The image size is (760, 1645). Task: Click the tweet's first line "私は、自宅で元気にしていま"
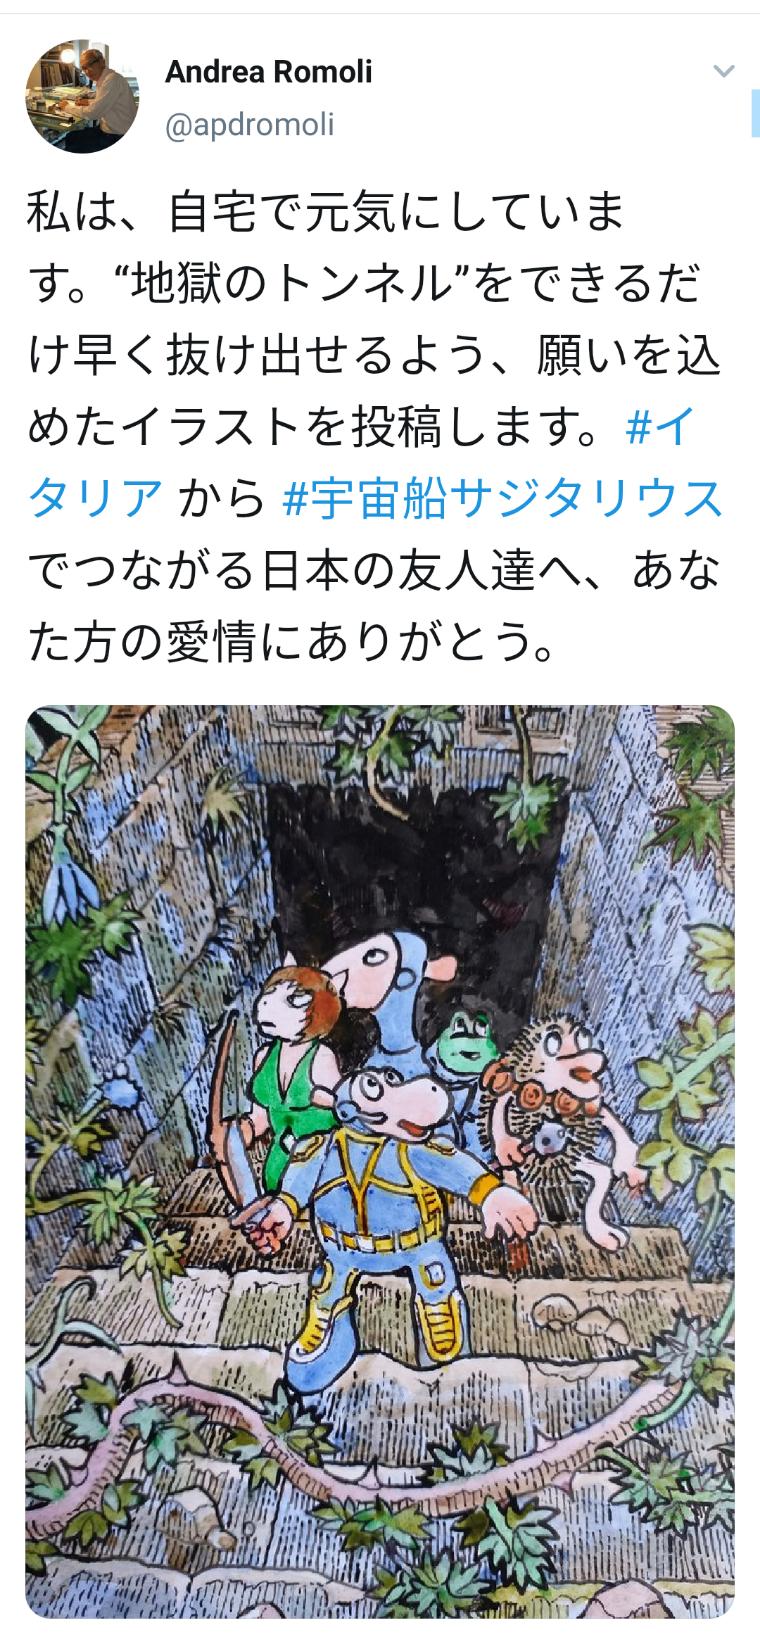coord(325,214)
